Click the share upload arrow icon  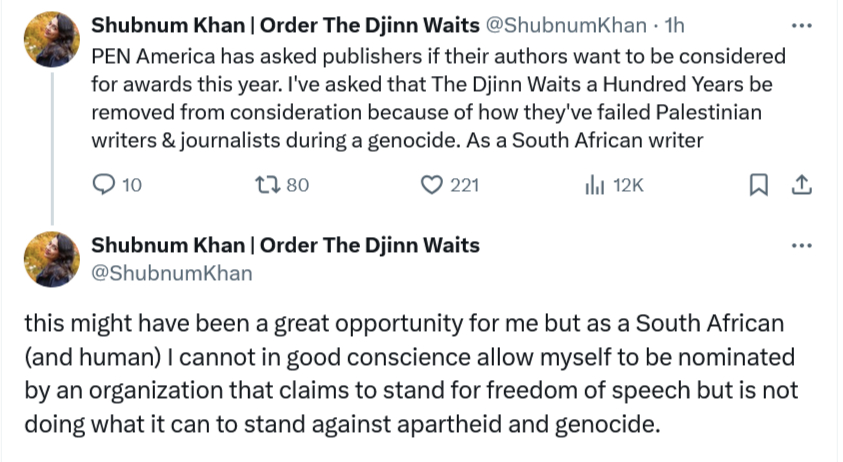click(x=800, y=185)
